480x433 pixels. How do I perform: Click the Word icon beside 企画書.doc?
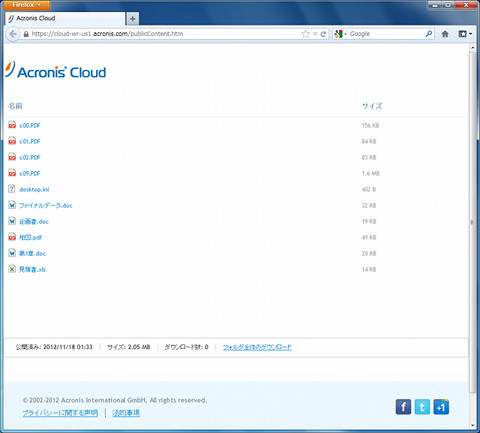(12, 221)
